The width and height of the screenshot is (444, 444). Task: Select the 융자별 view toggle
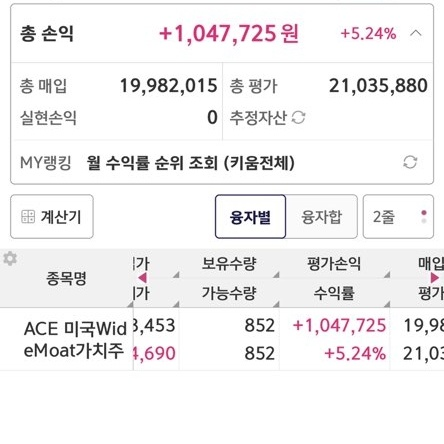[250, 217]
